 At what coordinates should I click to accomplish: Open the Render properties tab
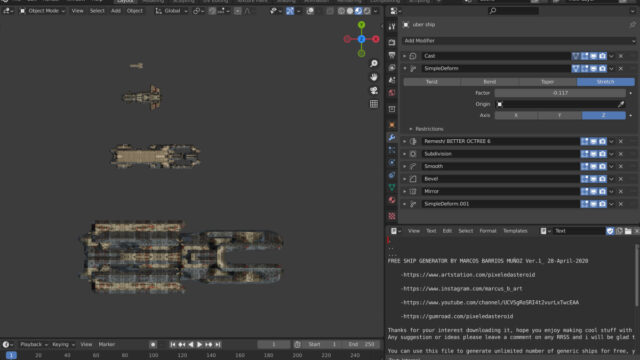392,42
